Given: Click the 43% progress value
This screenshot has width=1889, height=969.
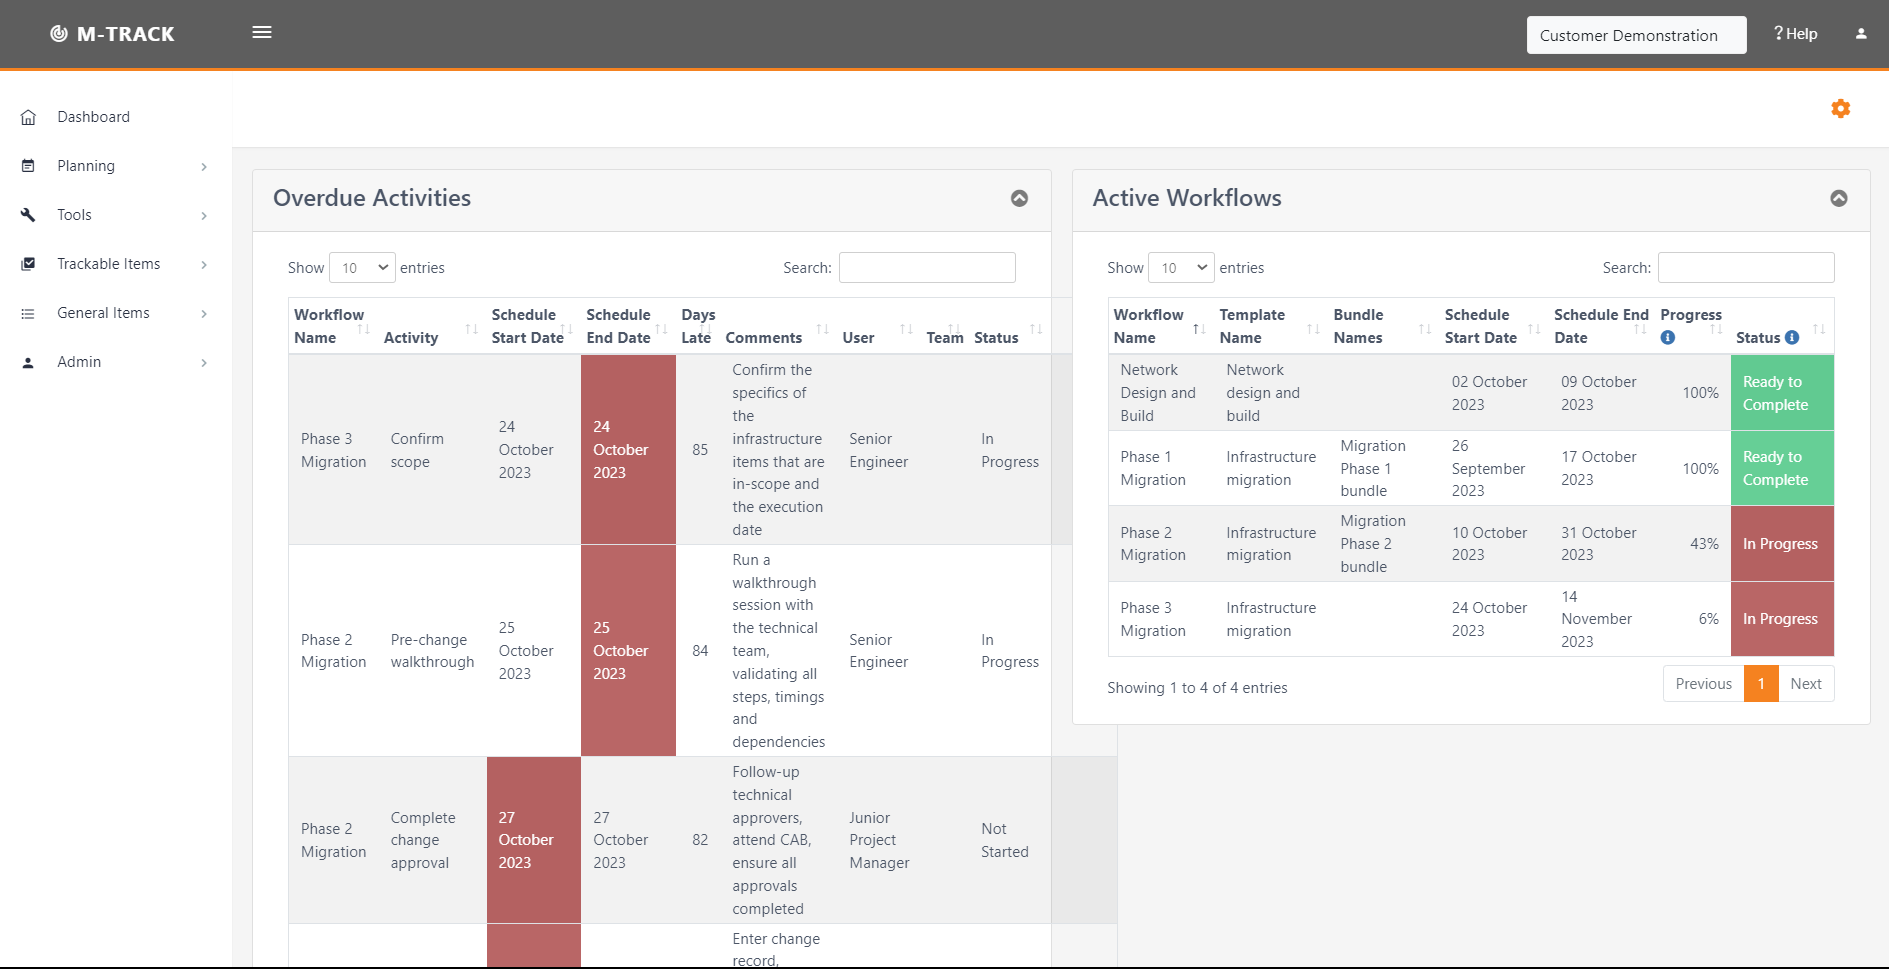Looking at the screenshot, I should (1704, 544).
